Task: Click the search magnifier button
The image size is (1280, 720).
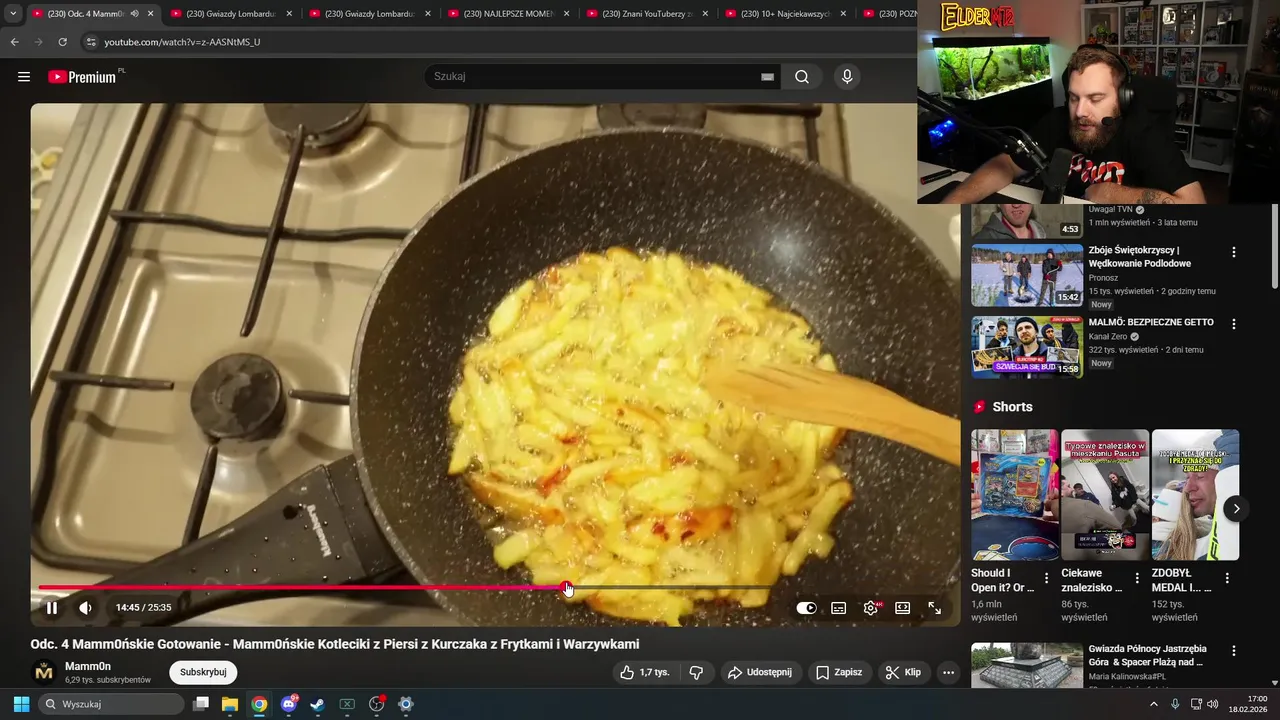Action: (802, 77)
